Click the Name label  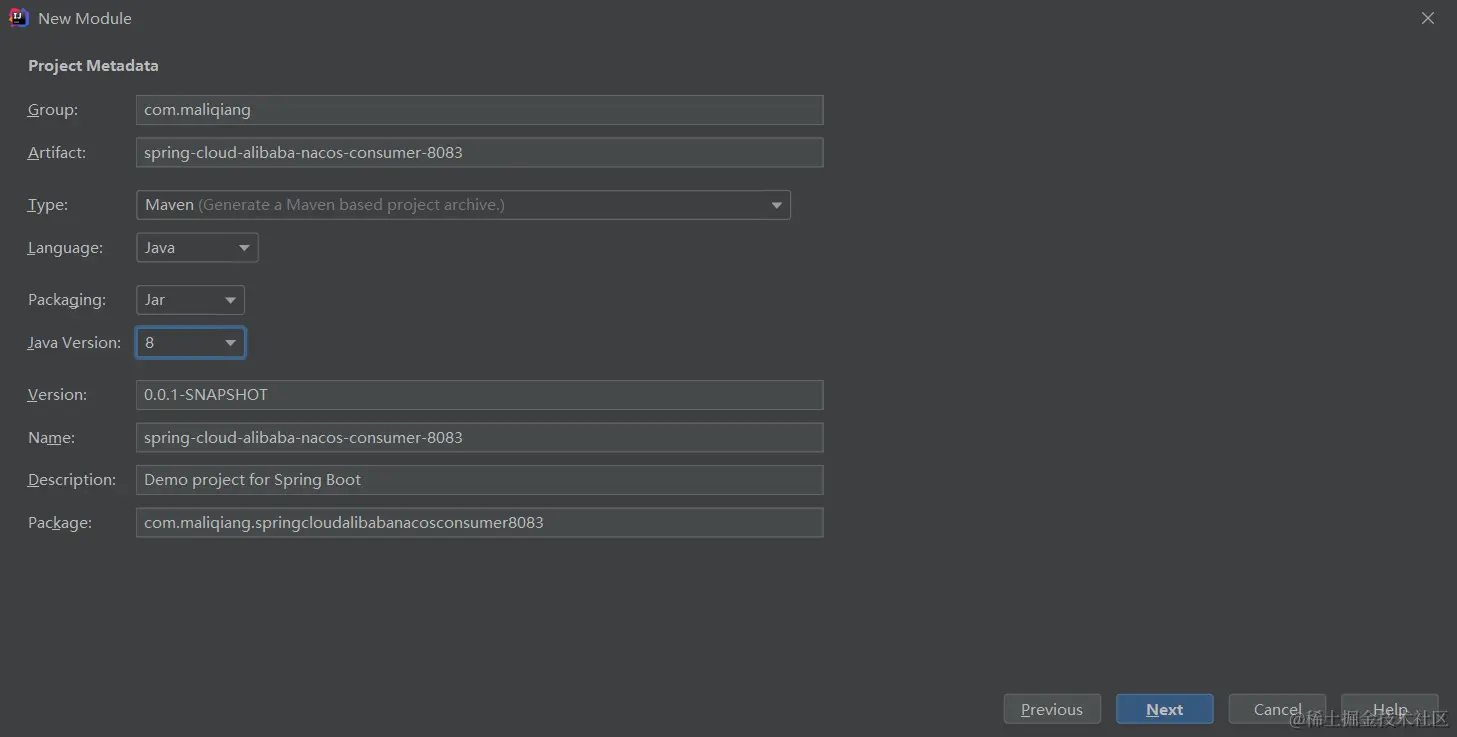click(x=51, y=437)
